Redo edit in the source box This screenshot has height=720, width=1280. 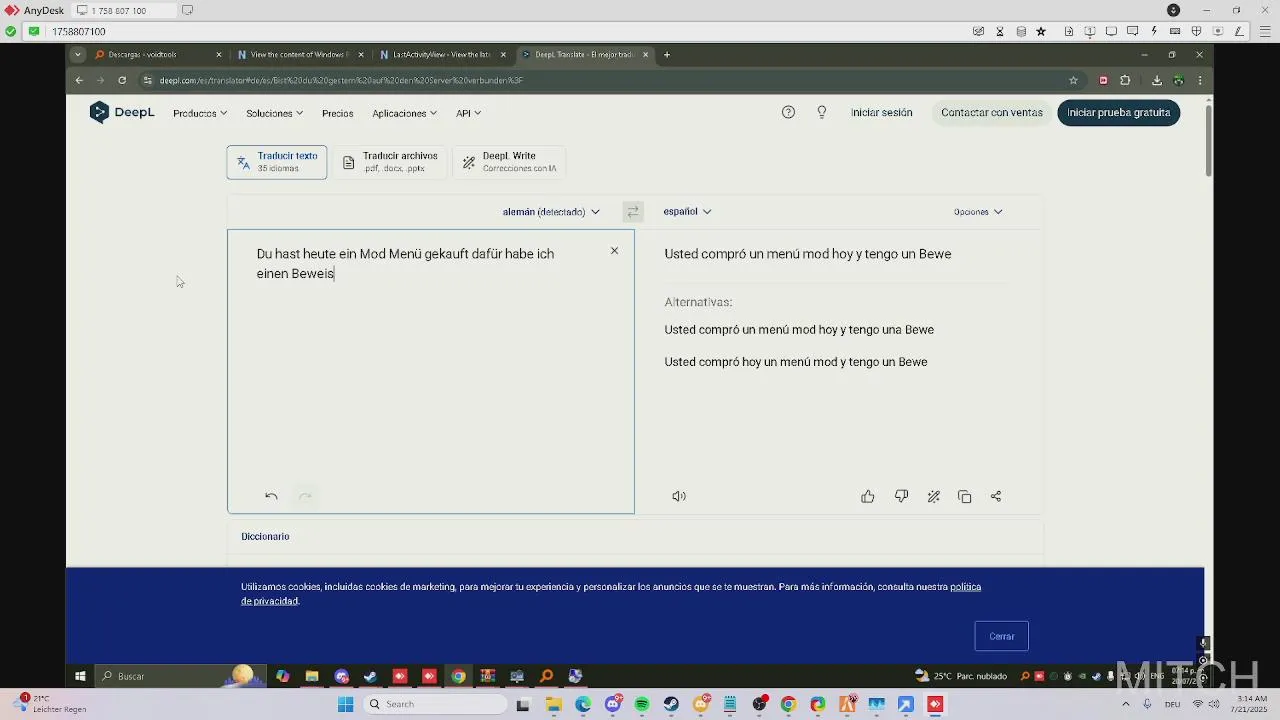click(x=305, y=496)
